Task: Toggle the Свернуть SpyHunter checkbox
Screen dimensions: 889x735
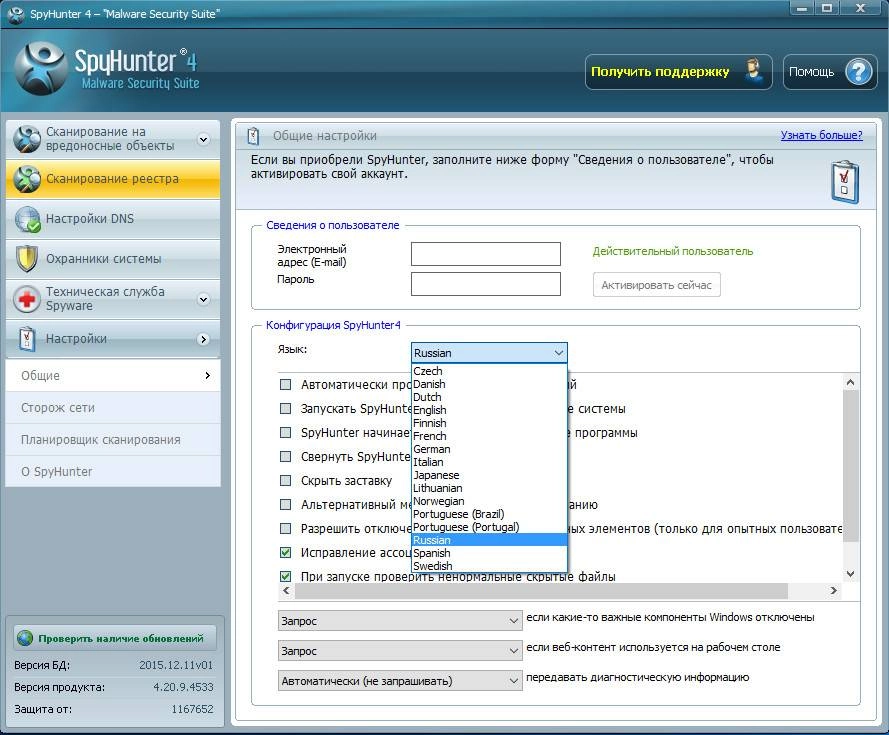Action: tap(286, 457)
